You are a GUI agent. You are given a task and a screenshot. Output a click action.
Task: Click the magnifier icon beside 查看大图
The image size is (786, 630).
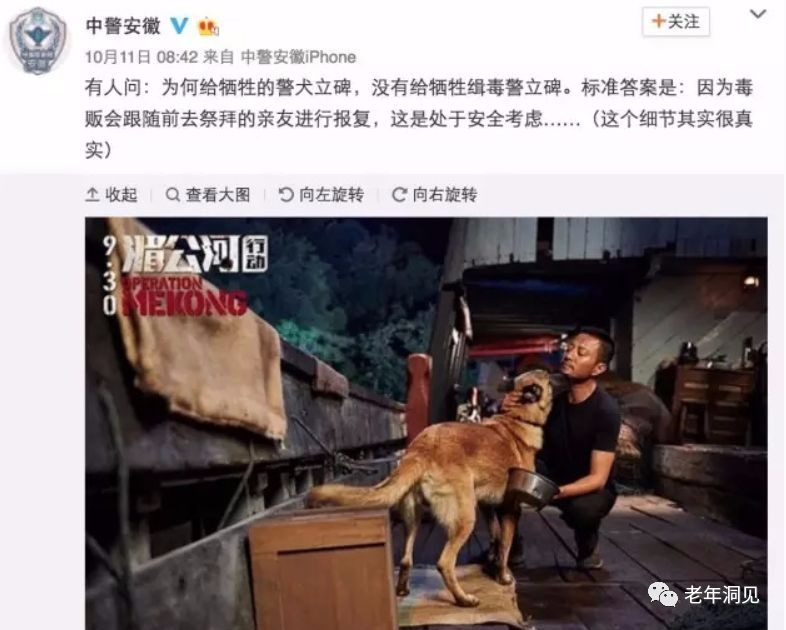click(x=172, y=194)
